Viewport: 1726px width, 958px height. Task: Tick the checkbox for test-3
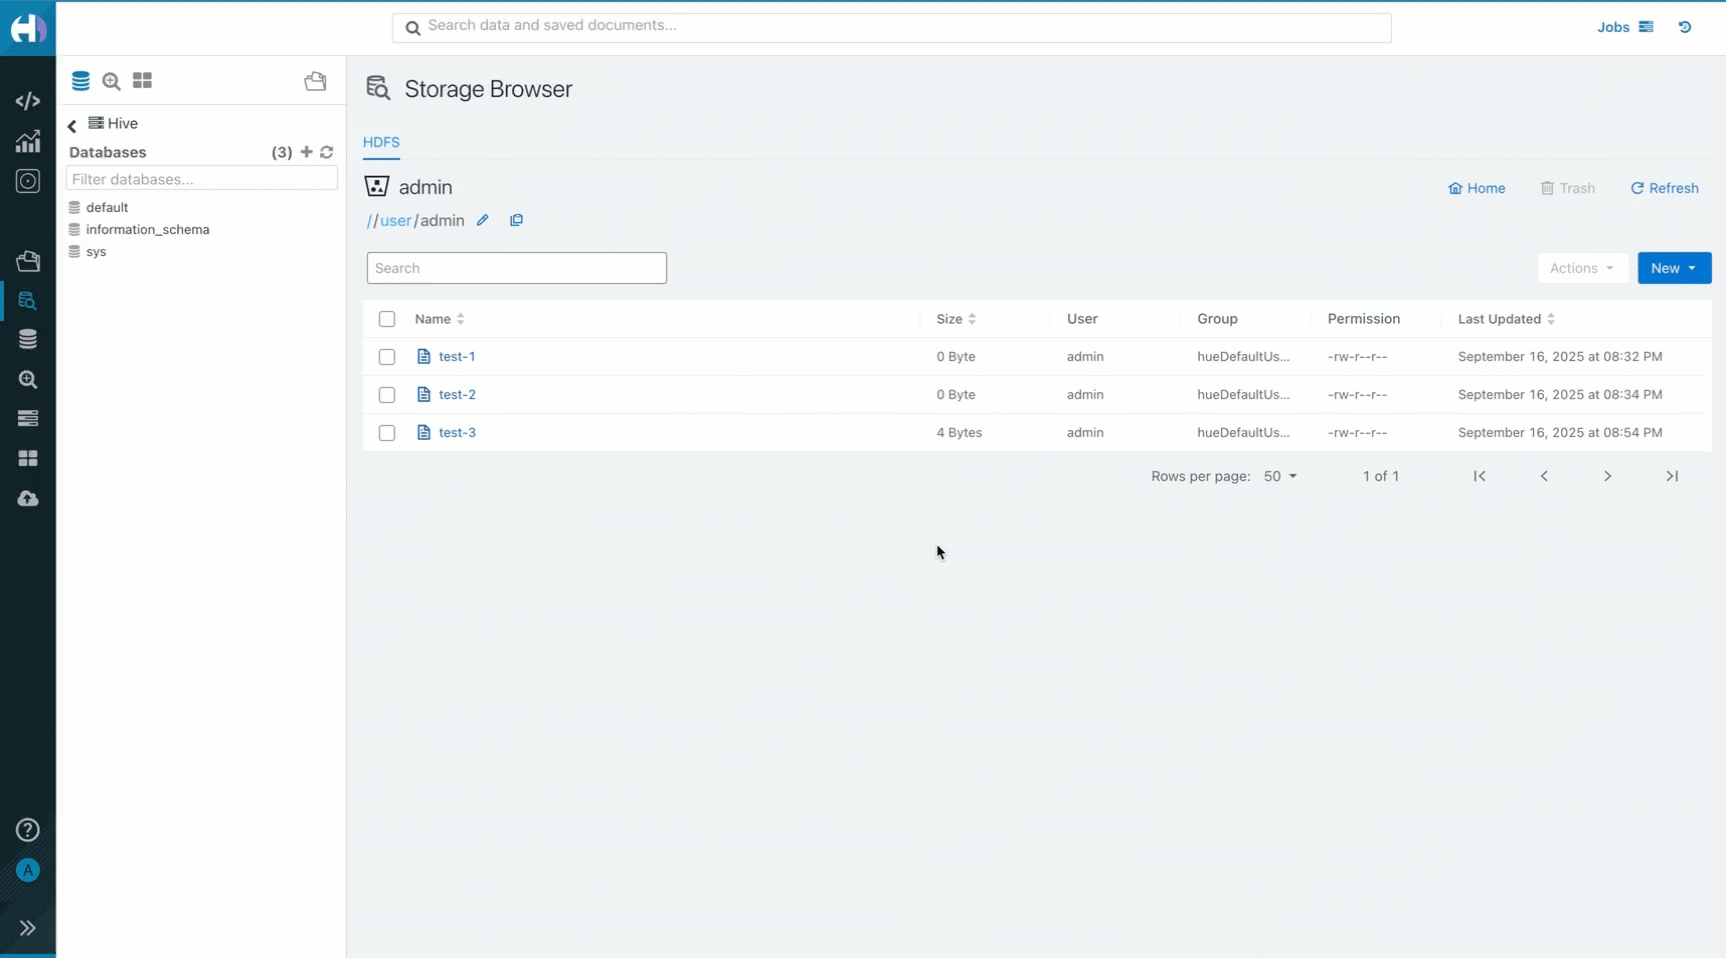(387, 433)
